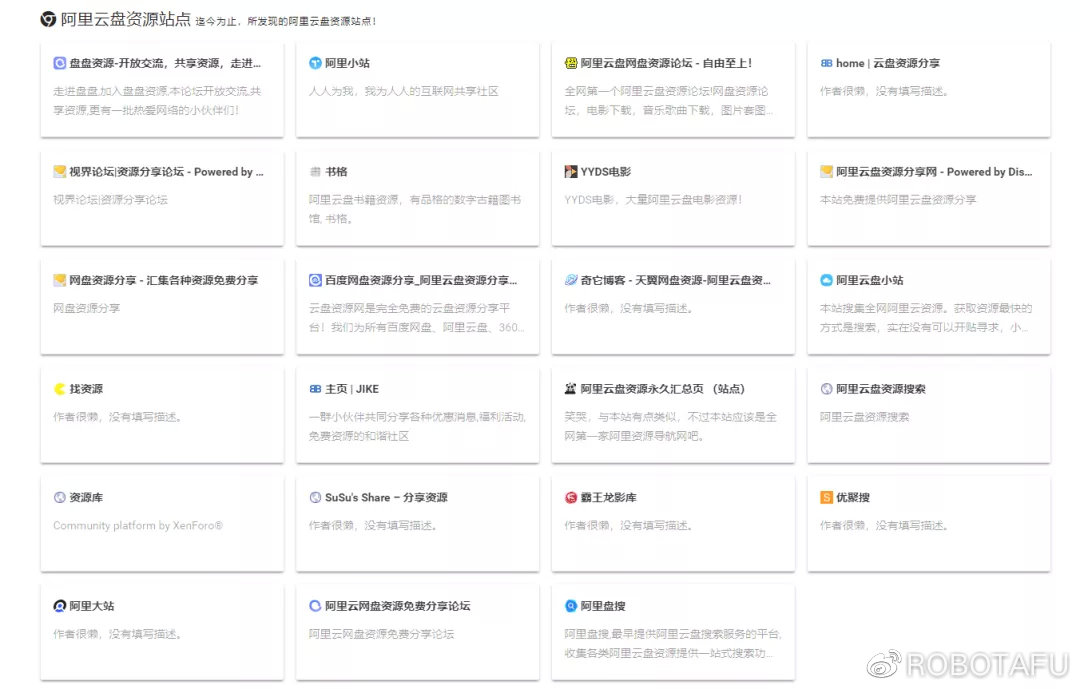The height and width of the screenshot is (689, 1080).
Task: Open the home | 云盘资源分享 link
Action: tap(888, 63)
